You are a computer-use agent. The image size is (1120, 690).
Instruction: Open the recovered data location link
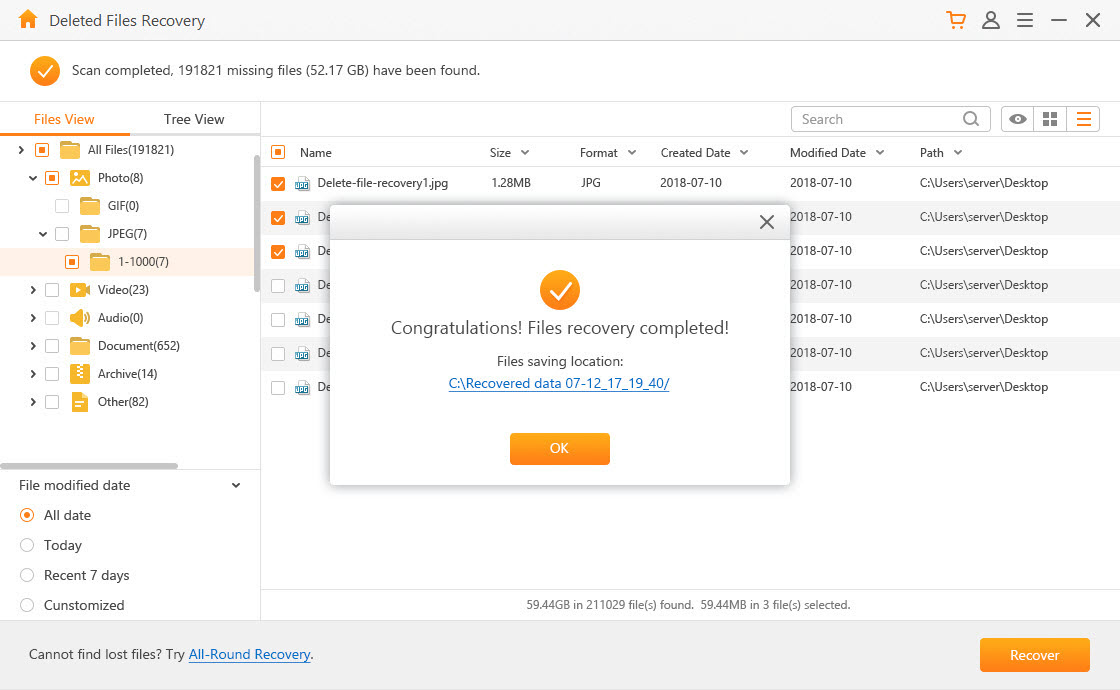pyautogui.click(x=559, y=383)
